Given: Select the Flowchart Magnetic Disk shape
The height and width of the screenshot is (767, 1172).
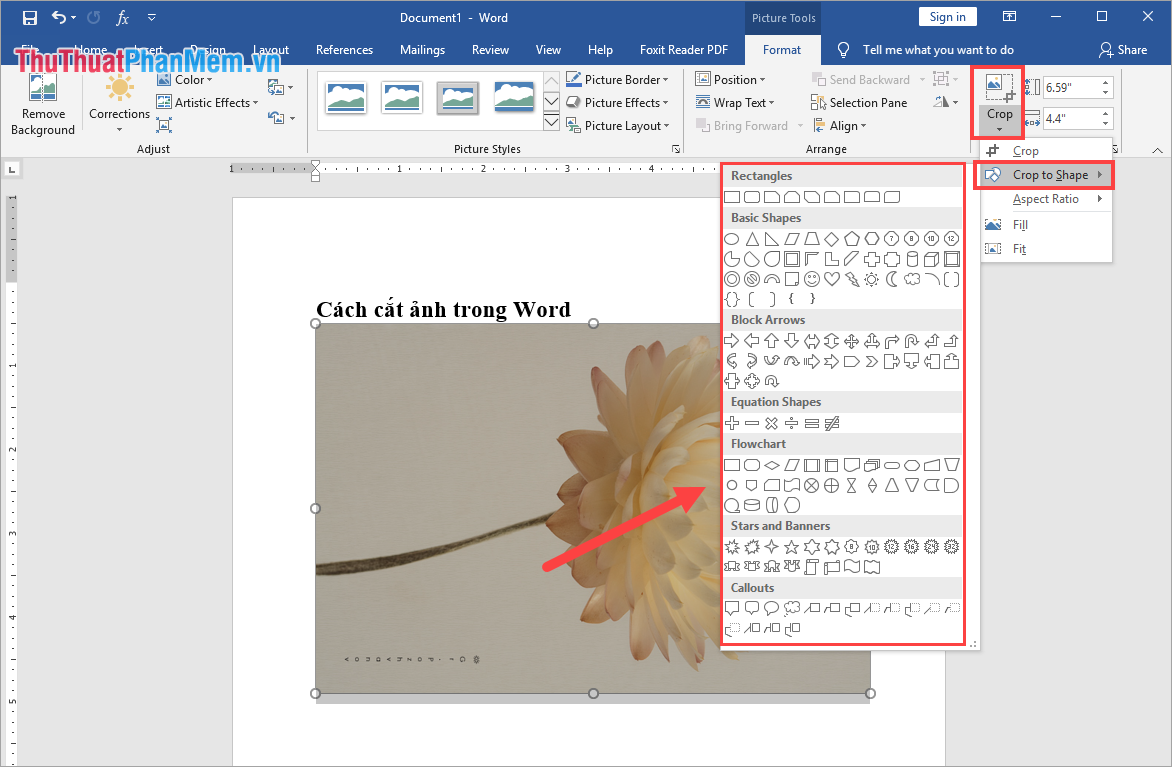Looking at the screenshot, I should (x=752, y=506).
